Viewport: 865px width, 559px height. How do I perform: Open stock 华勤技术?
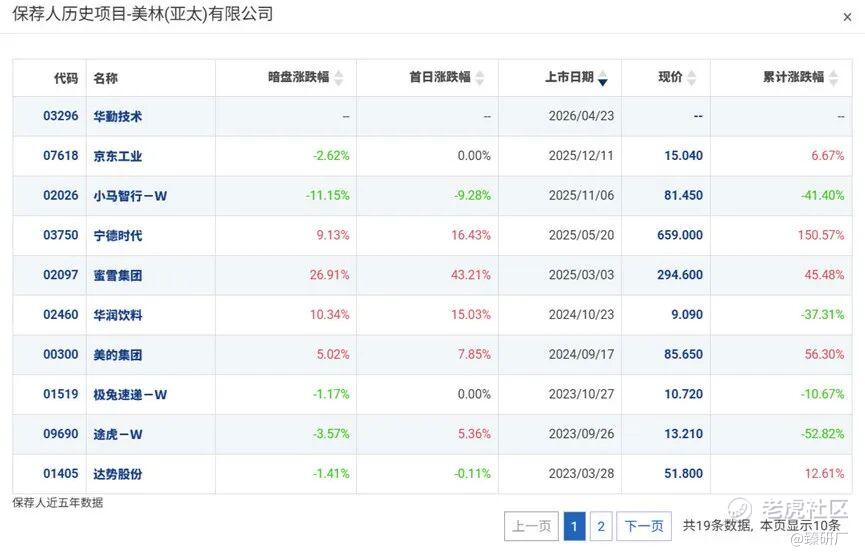click(118, 116)
